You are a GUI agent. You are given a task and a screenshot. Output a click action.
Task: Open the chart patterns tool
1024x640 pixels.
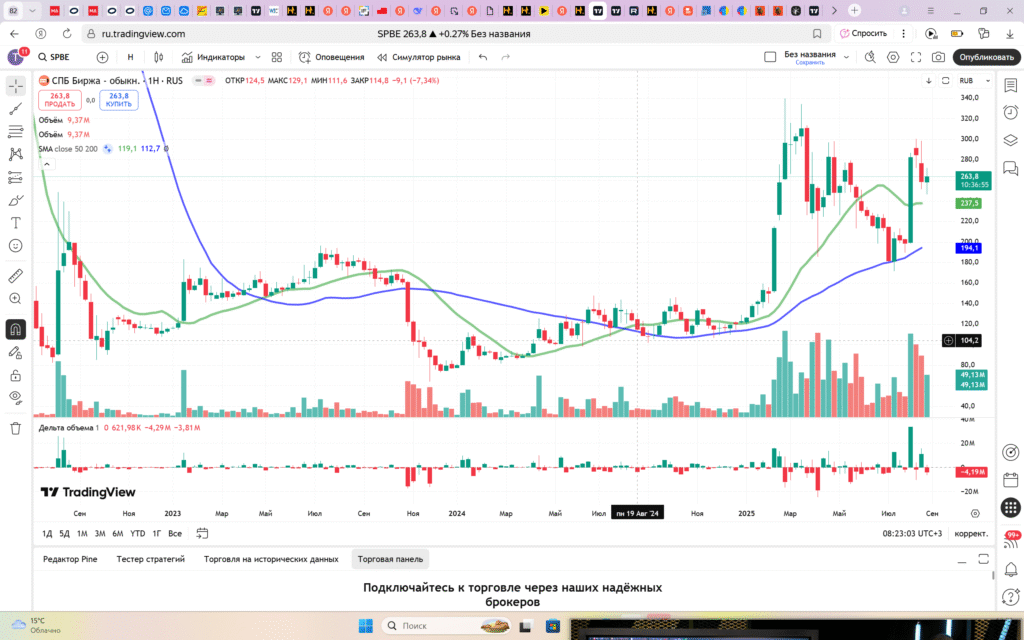pos(16,154)
